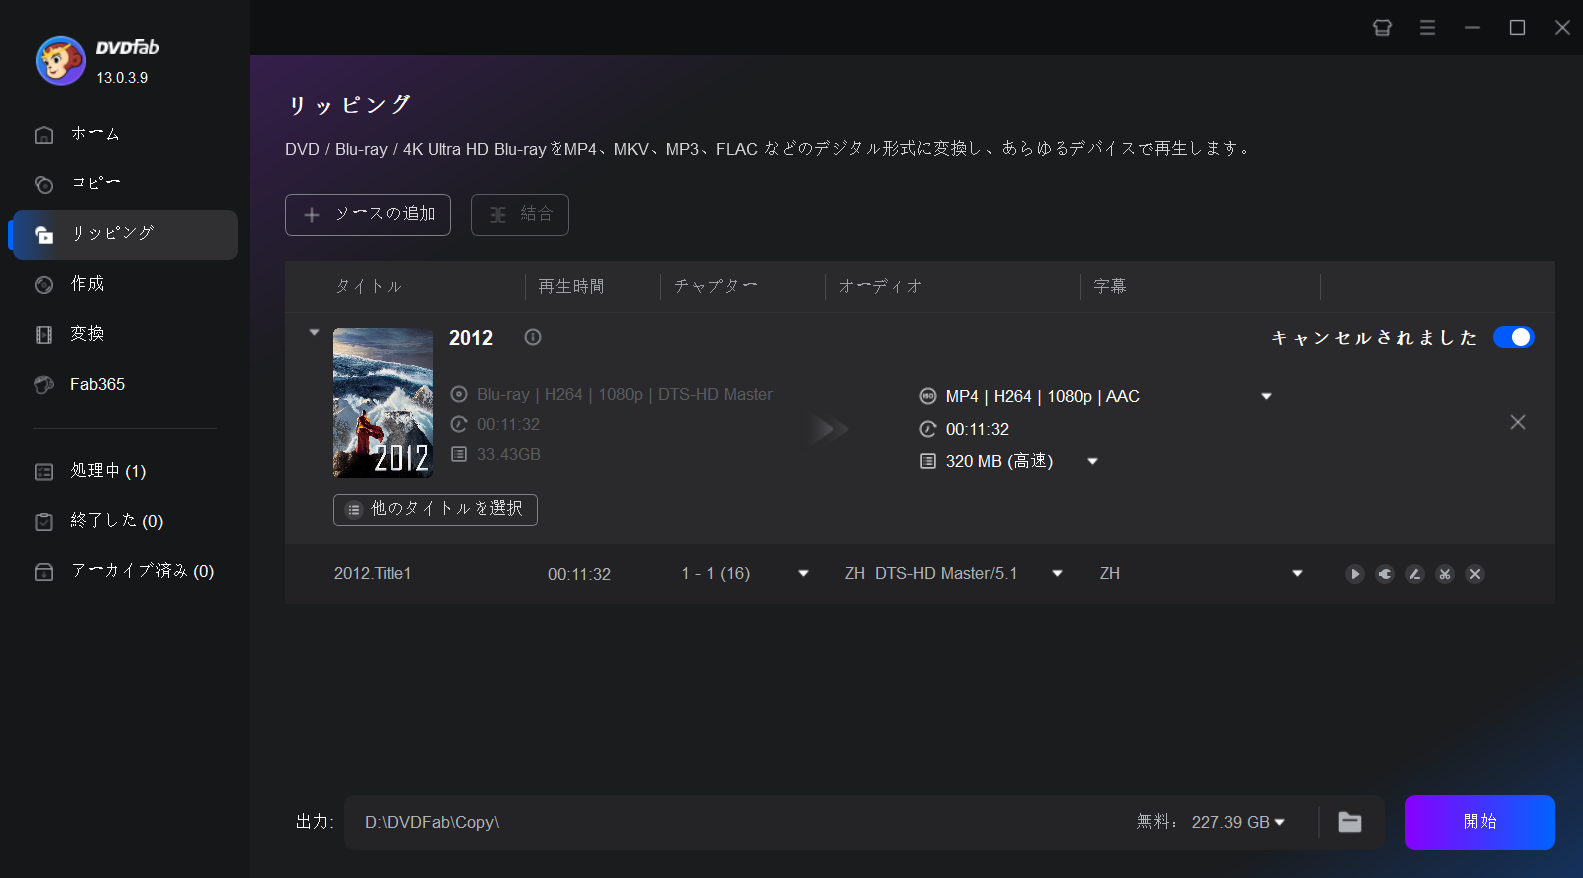Open the skin/theme shirt icon in title bar
This screenshot has width=1583, height=878.
pyautogui.click(x=1382, y=28)
